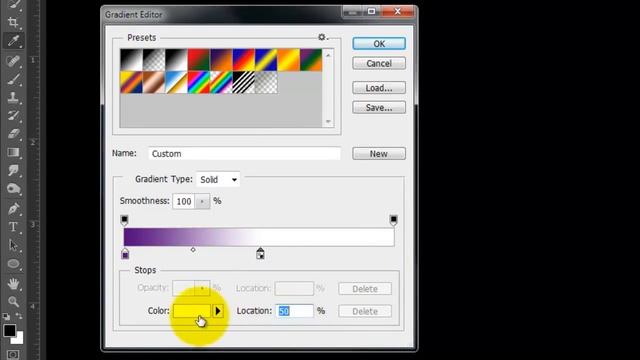Image resolution: width=640 pixels, height=360 pixels.
Task: Click Presets scrollbar up arrow
Action: click(x=328, y=55)
